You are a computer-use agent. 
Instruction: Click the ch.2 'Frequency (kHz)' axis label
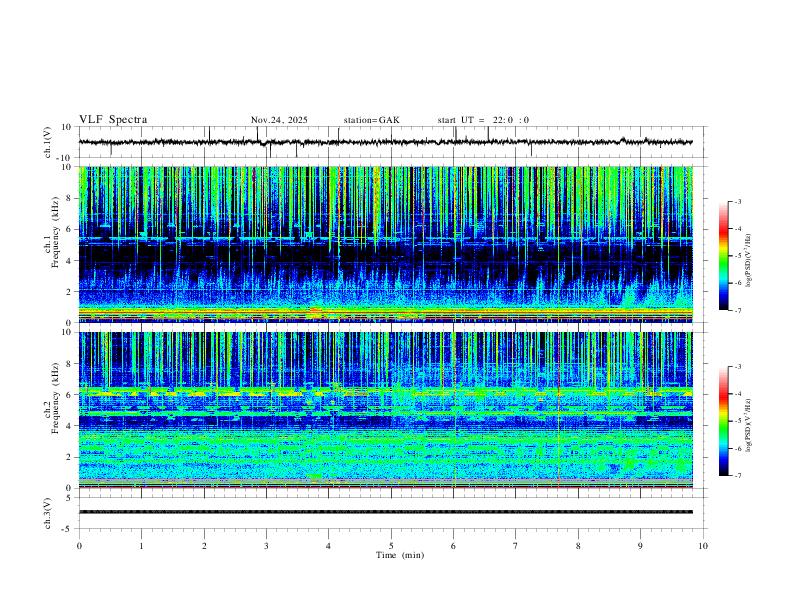click(55, 399)
